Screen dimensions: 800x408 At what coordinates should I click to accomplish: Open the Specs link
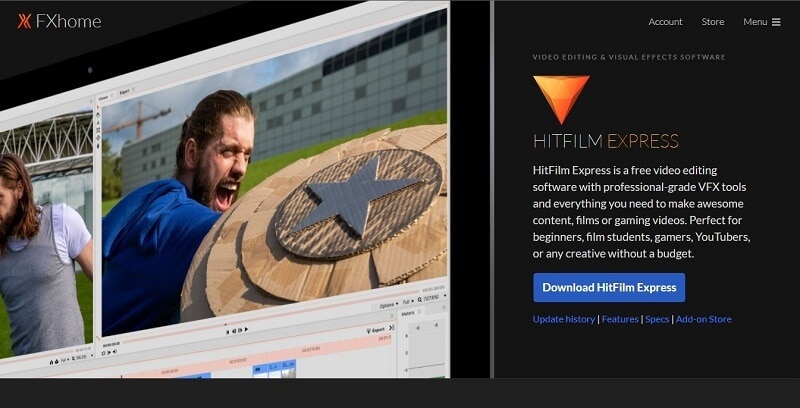point(657,319)
